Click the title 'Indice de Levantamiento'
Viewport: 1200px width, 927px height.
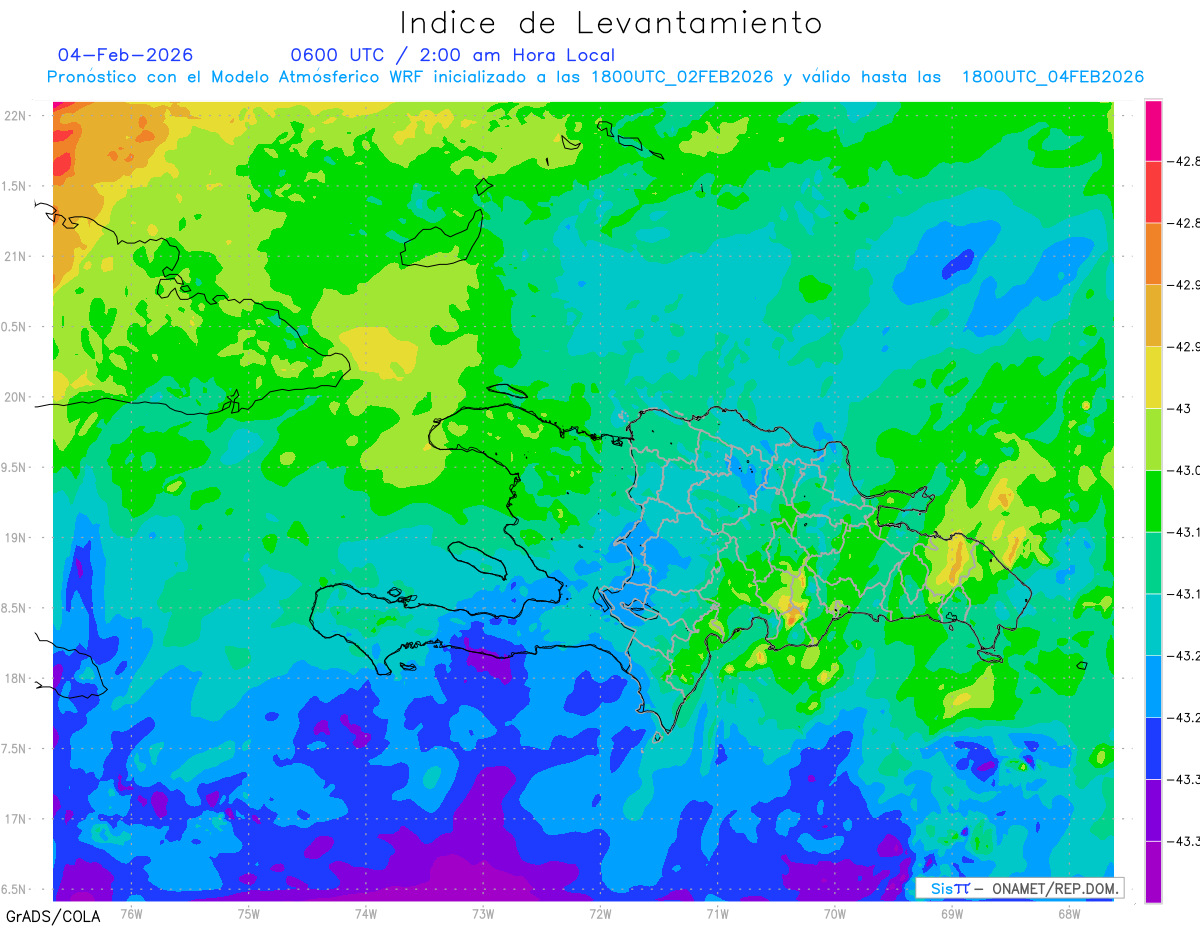[x=611, y=23]
